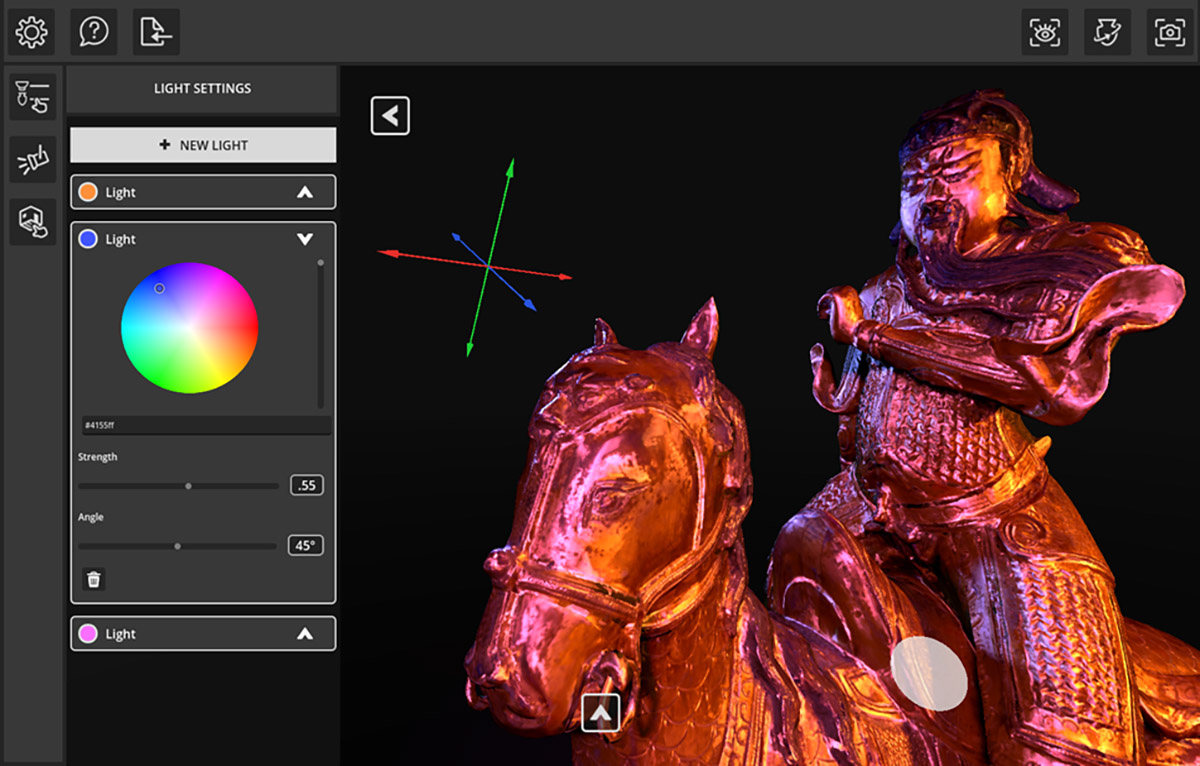This screenshot has width=1200, height=766.
Task: Click the help speech bubble icon
Action: [x=94, y=33]
